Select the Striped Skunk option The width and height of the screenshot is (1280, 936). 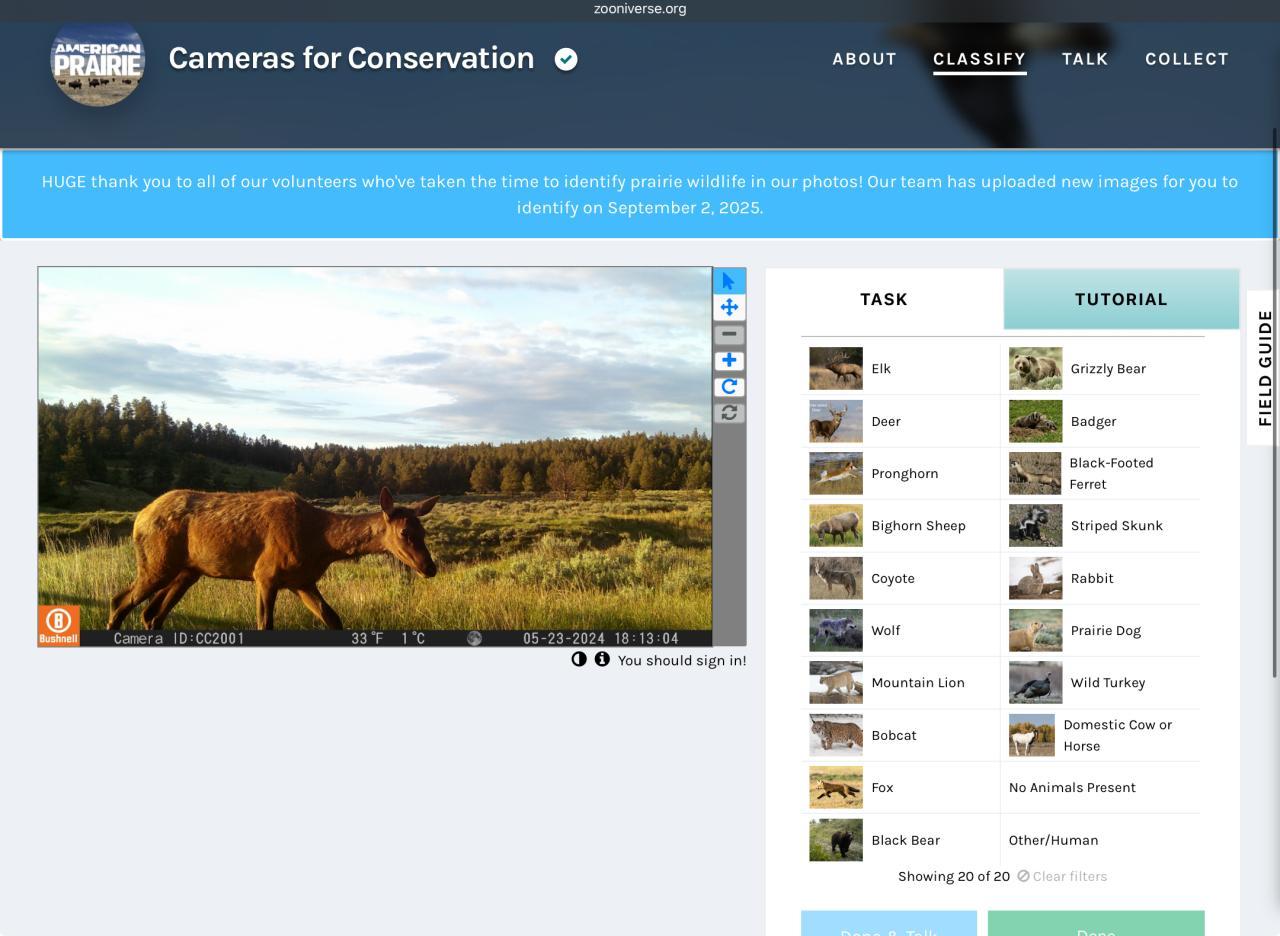pyautogui.click(x=1100, y=526)
